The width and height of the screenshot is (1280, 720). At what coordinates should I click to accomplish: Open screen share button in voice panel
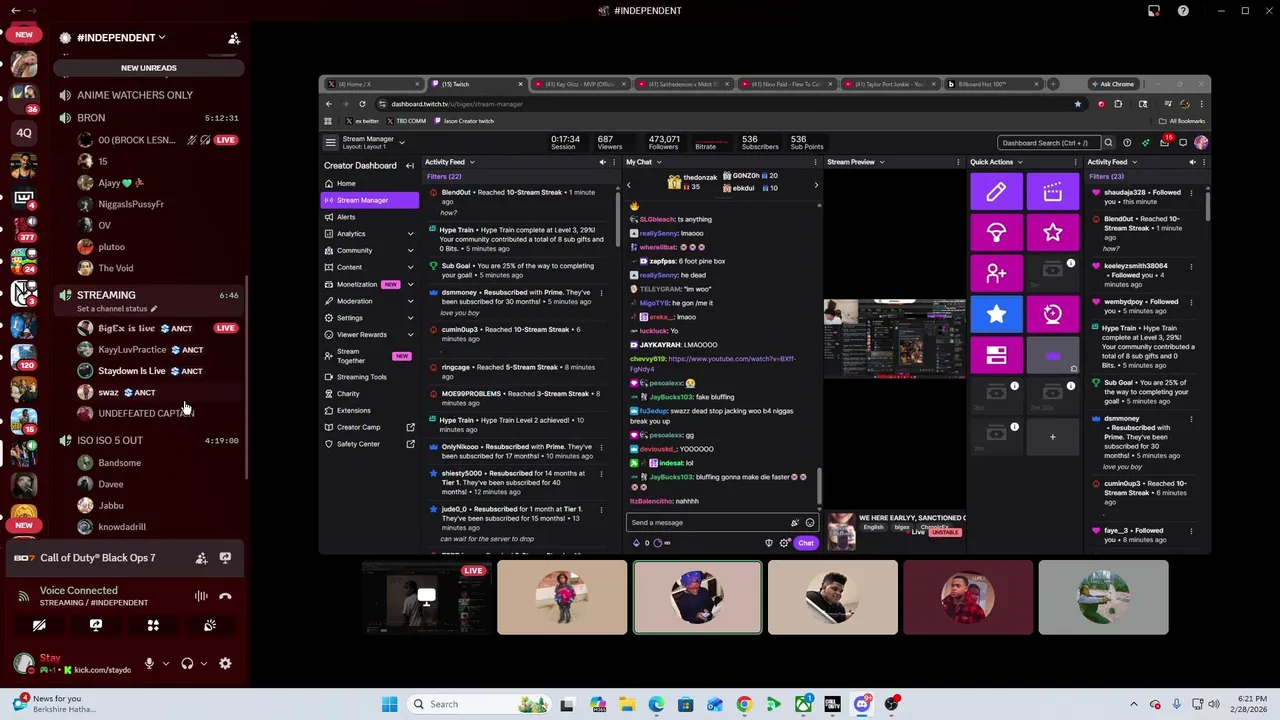[96, 625]
